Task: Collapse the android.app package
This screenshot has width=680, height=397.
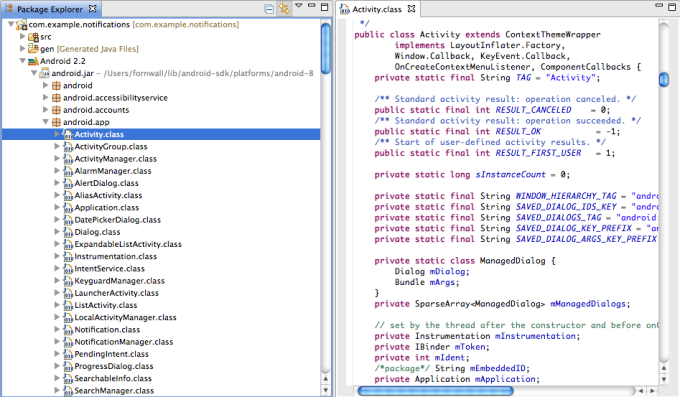Action: [46, 122]
